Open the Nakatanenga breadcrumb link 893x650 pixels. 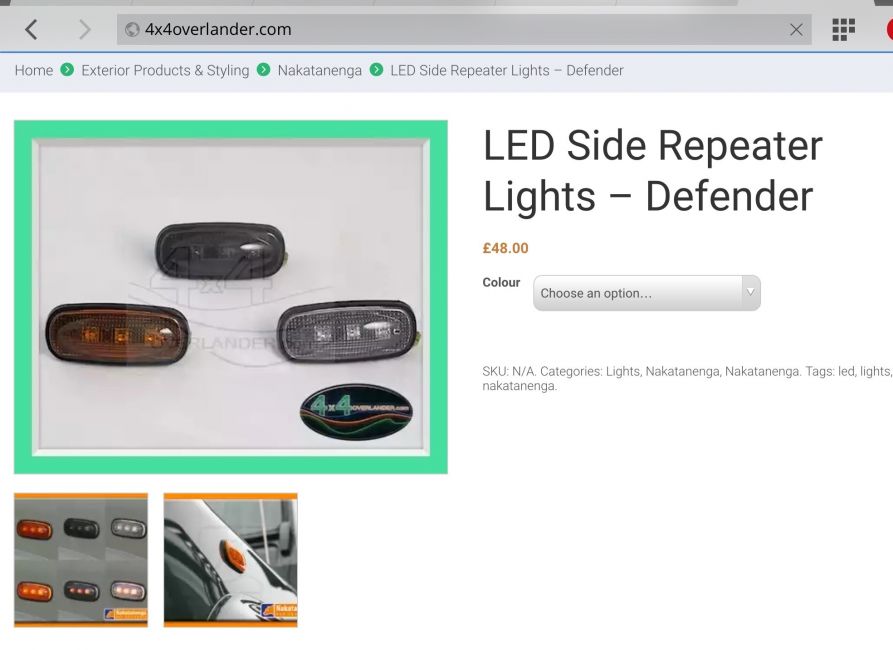(319, 71)
